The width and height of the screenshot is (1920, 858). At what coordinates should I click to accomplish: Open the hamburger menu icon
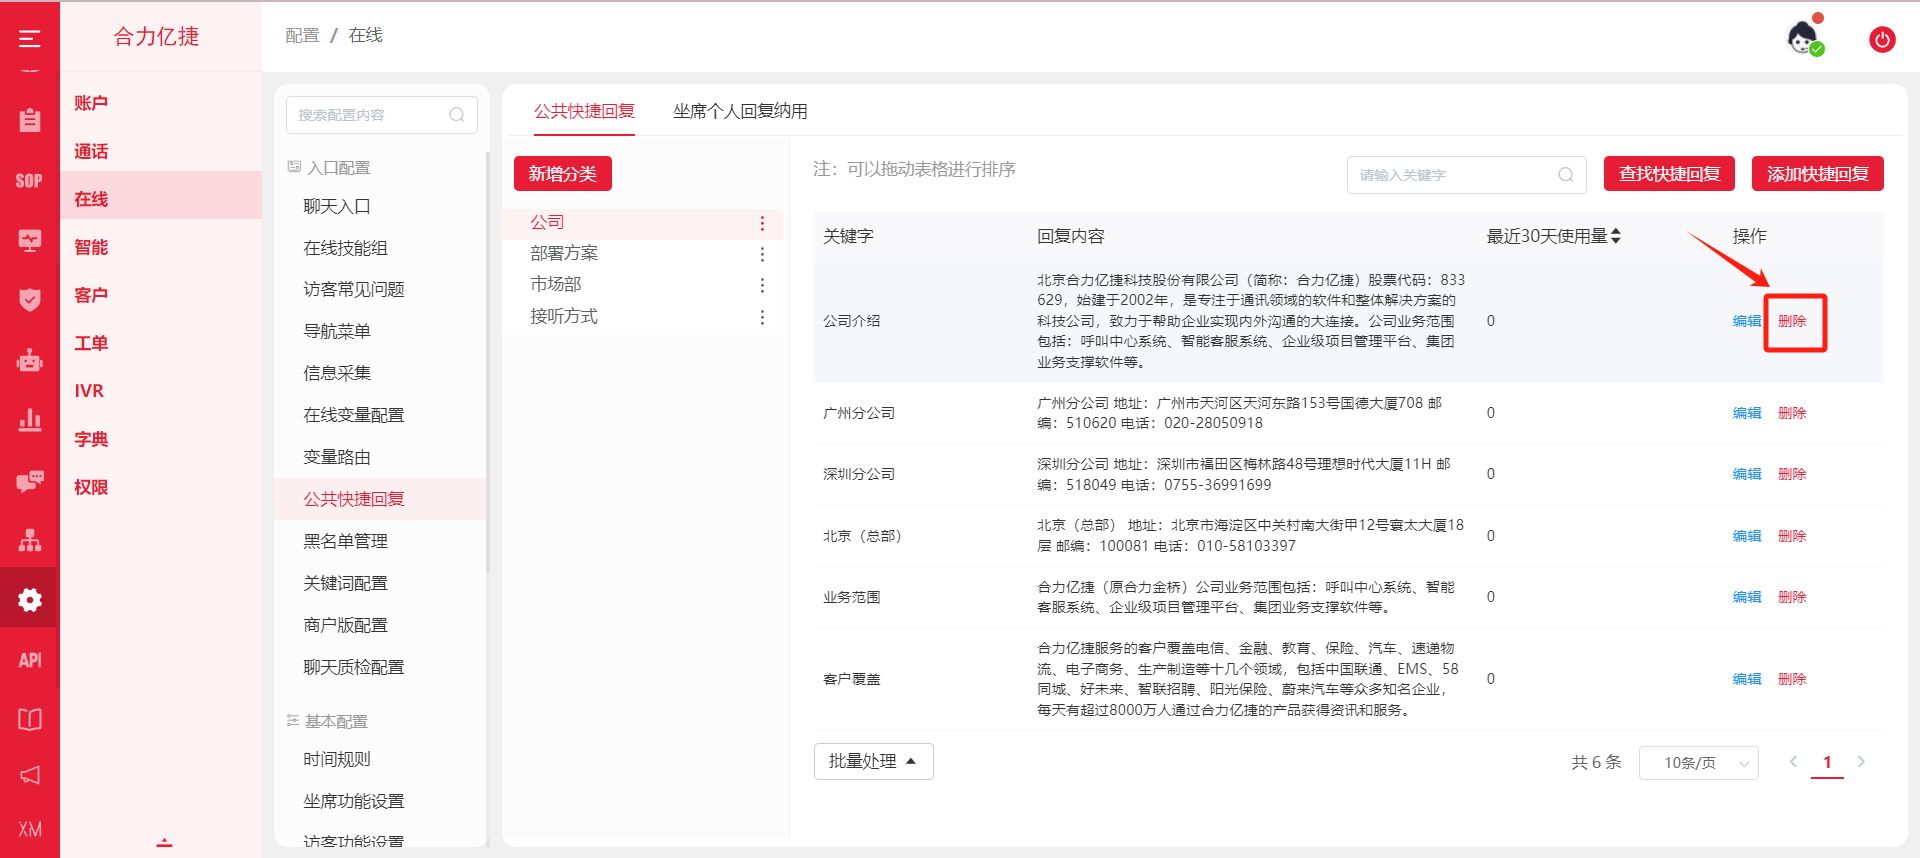tap(30, 39)
